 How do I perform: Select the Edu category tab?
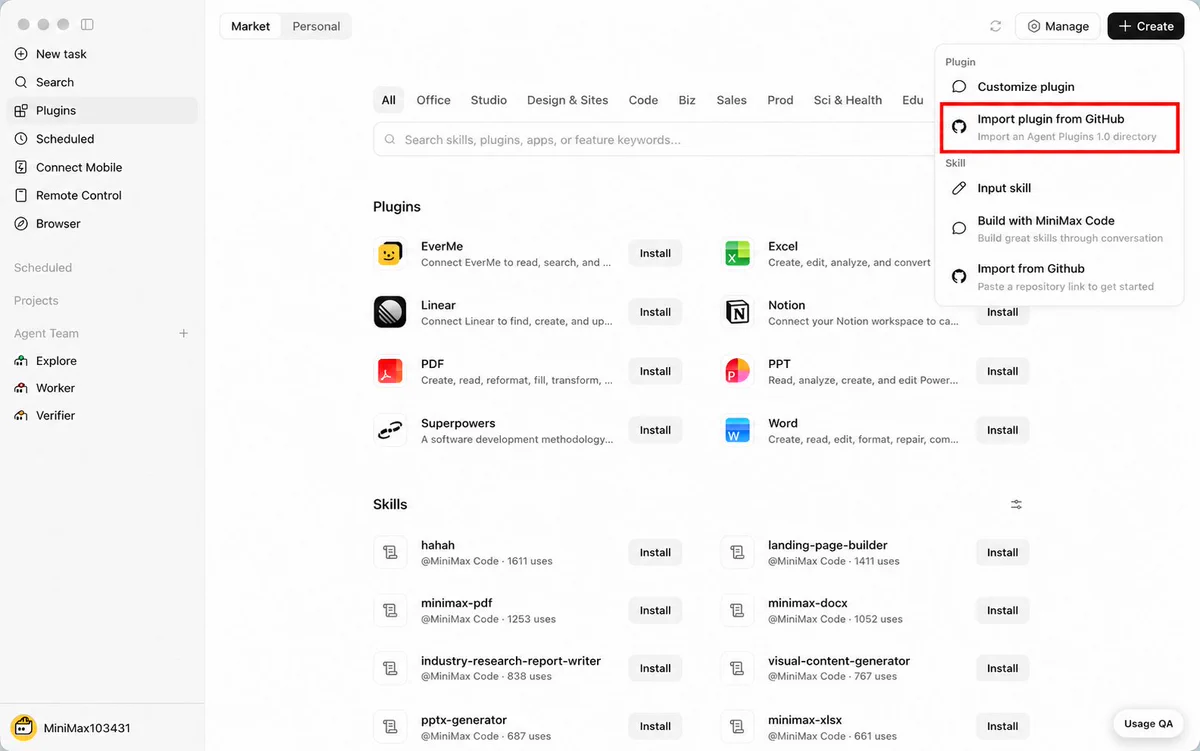[912, 100]
